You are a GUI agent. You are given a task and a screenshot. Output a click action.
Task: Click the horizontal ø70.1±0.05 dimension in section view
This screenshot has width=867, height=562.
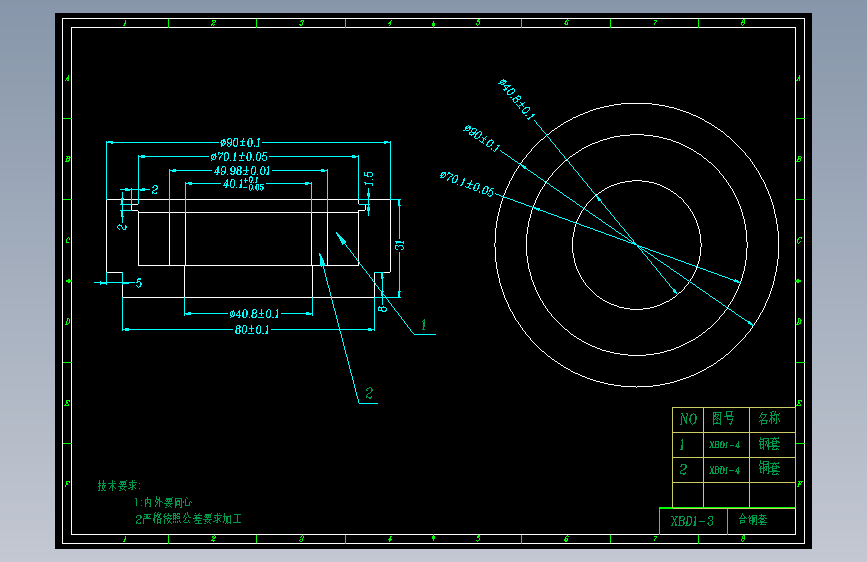click(x=239, y=157)
